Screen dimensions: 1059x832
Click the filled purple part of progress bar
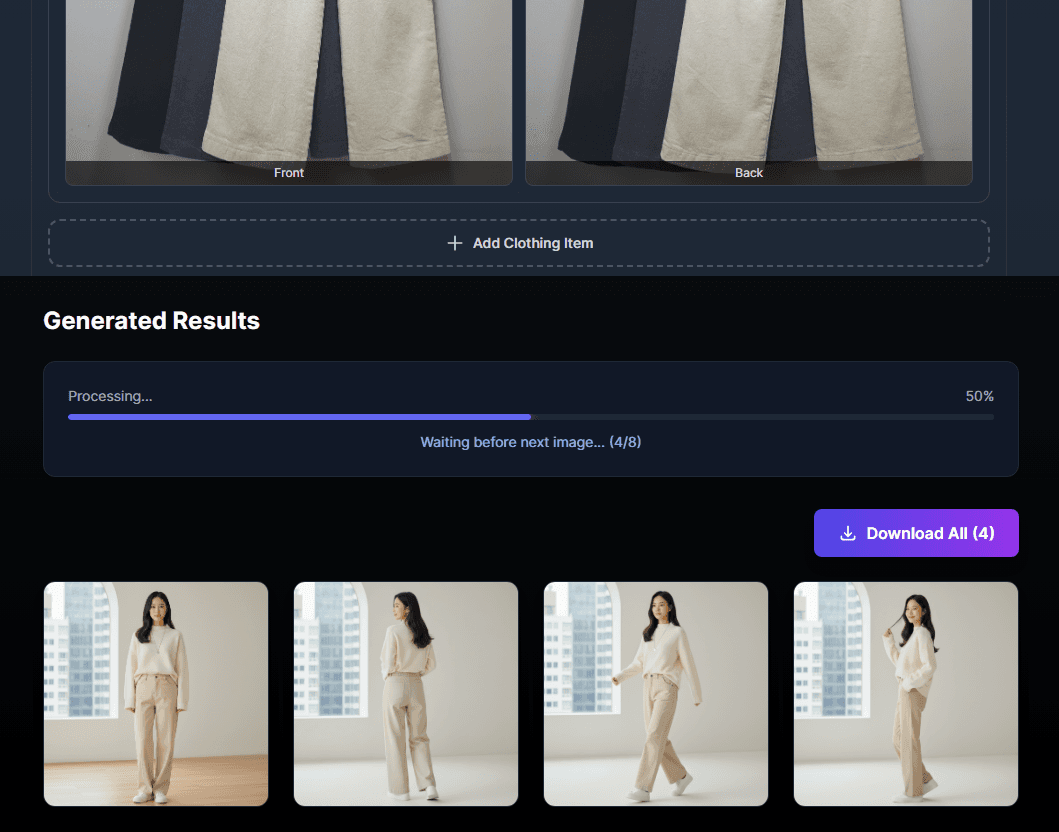300,417
